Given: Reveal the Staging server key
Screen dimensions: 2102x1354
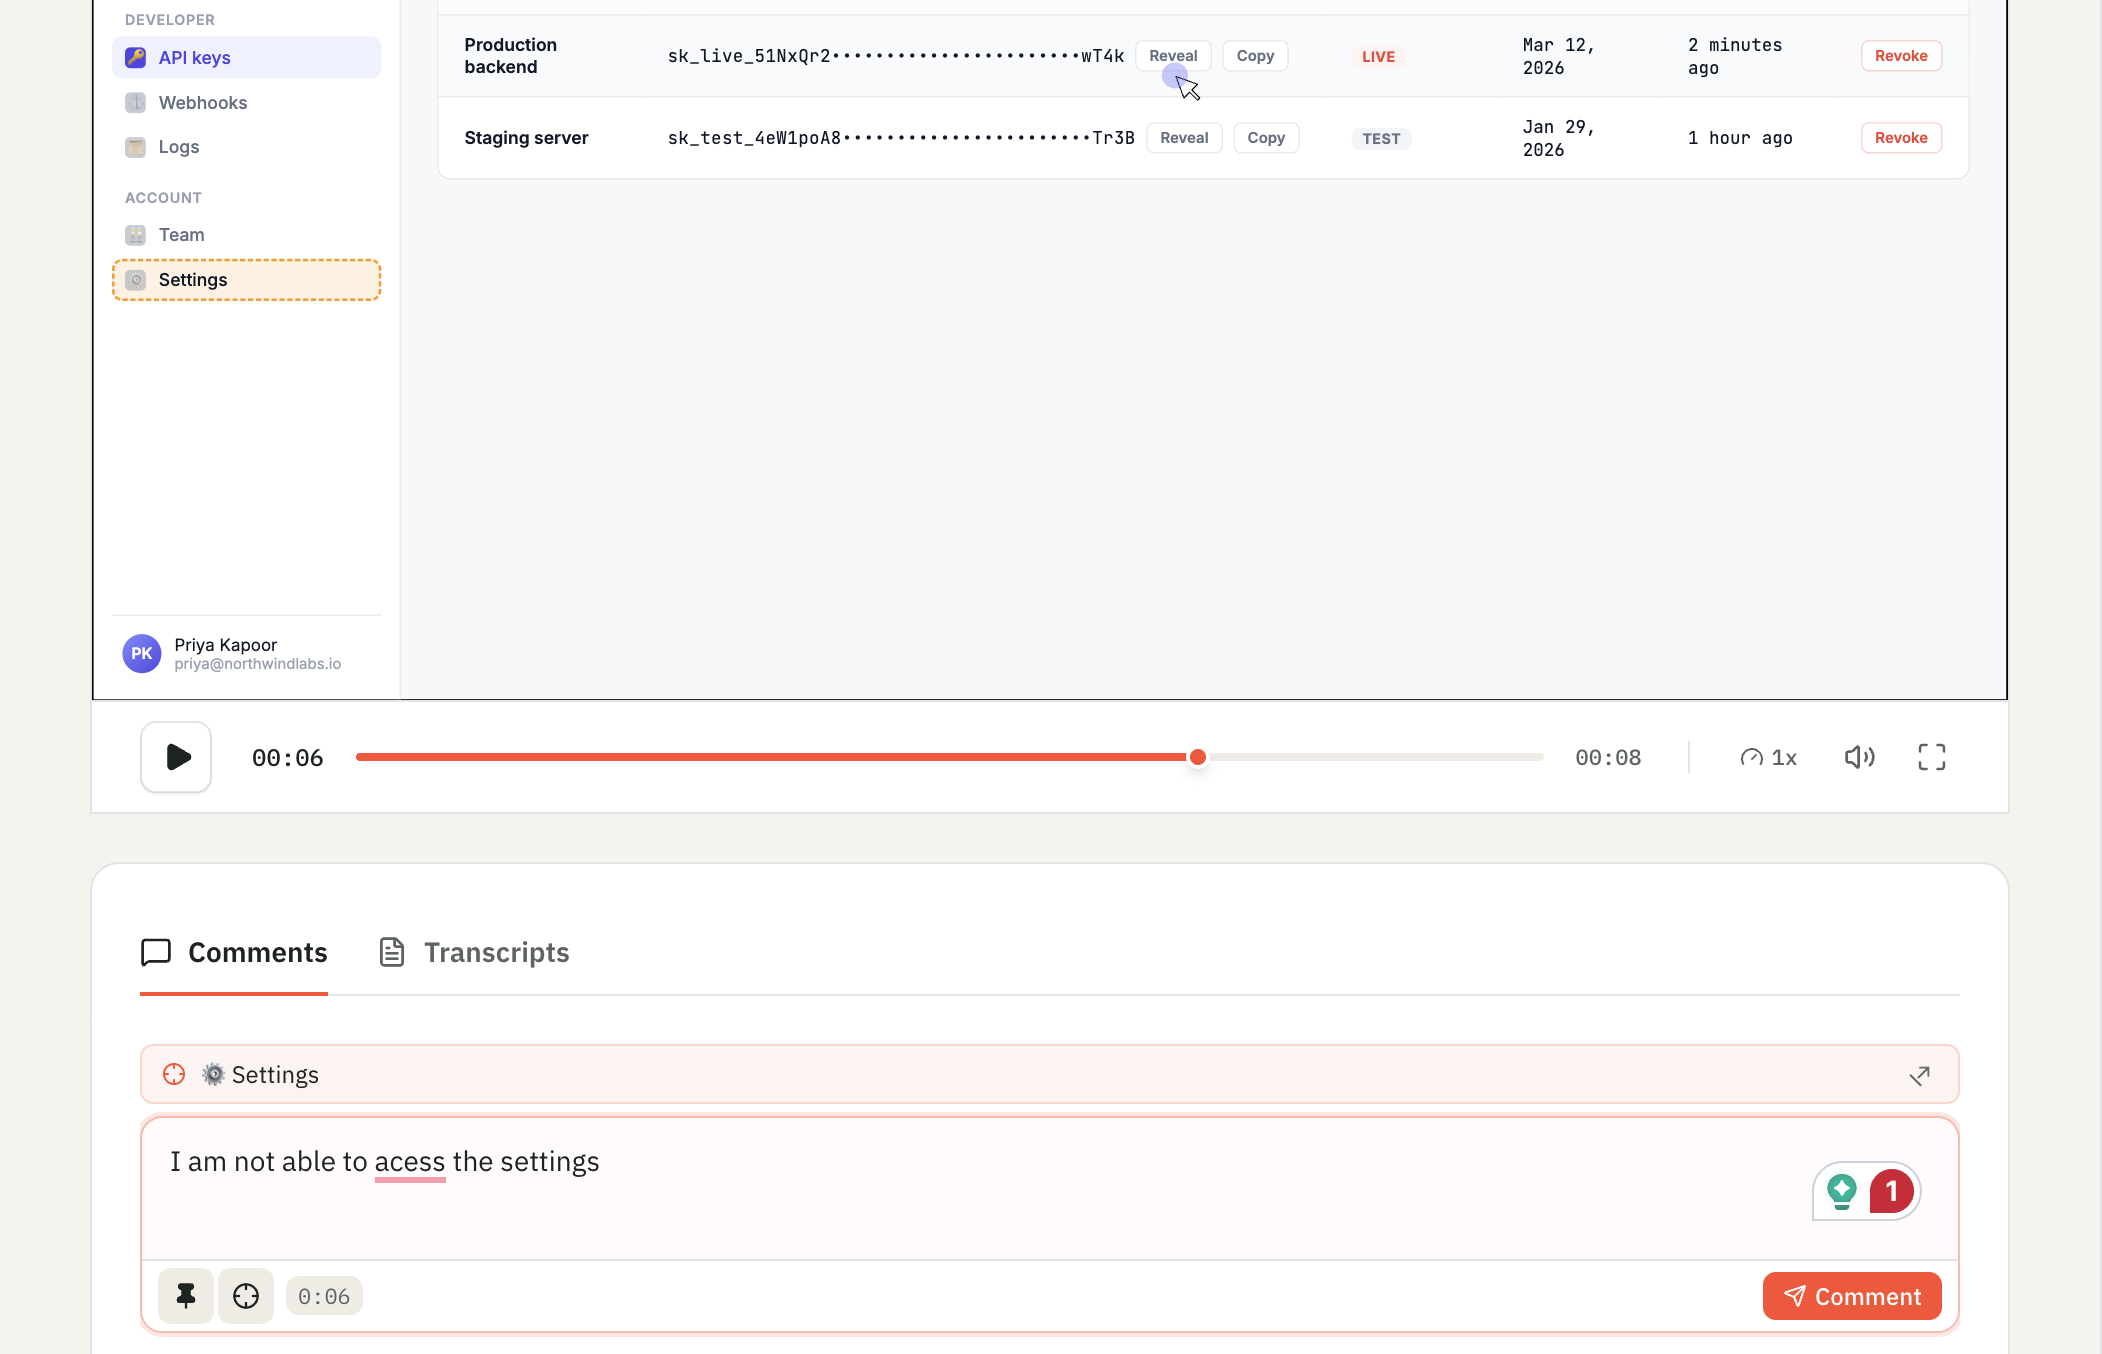Looking at the screenshot, I should 1184,138.
